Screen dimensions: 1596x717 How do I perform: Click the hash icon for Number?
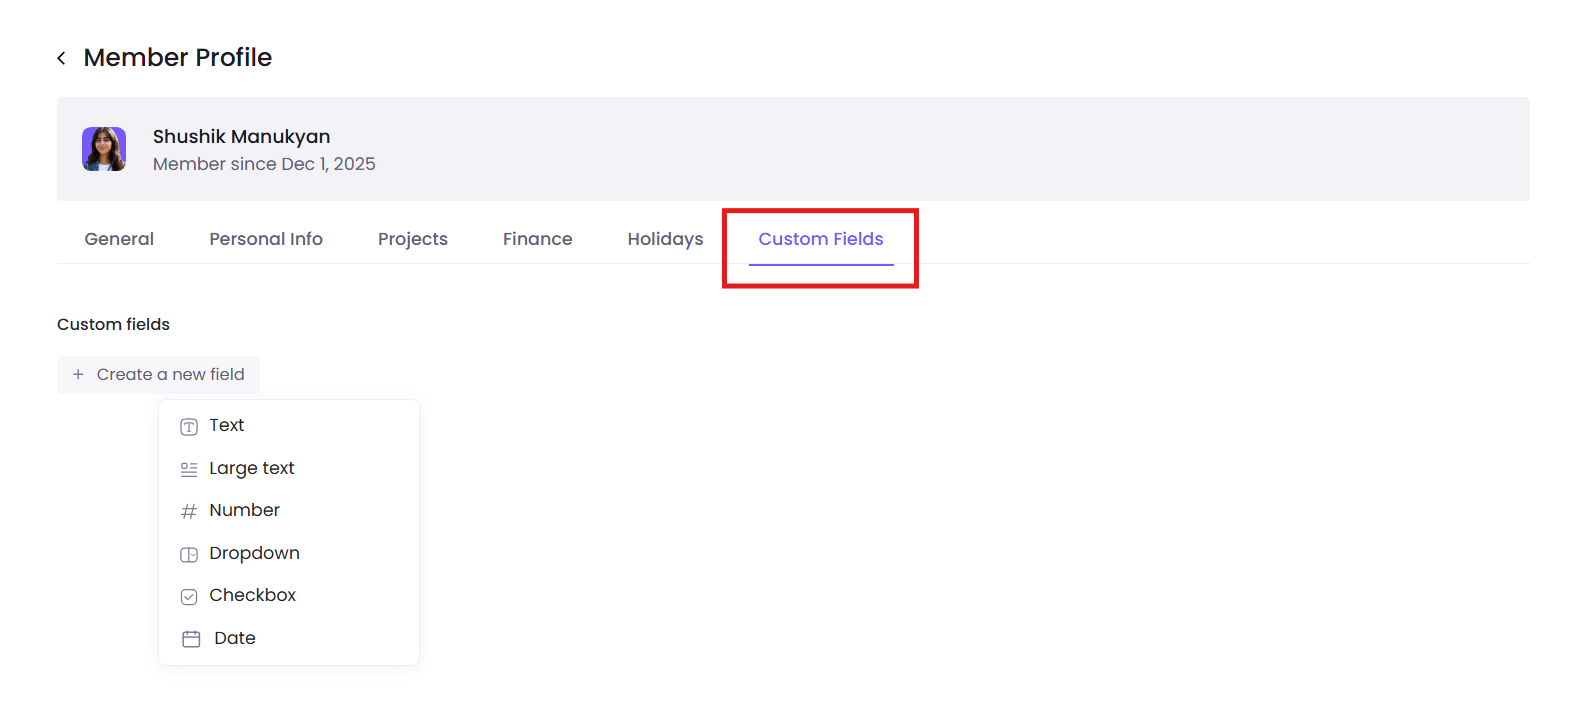(x=189, y=512)
